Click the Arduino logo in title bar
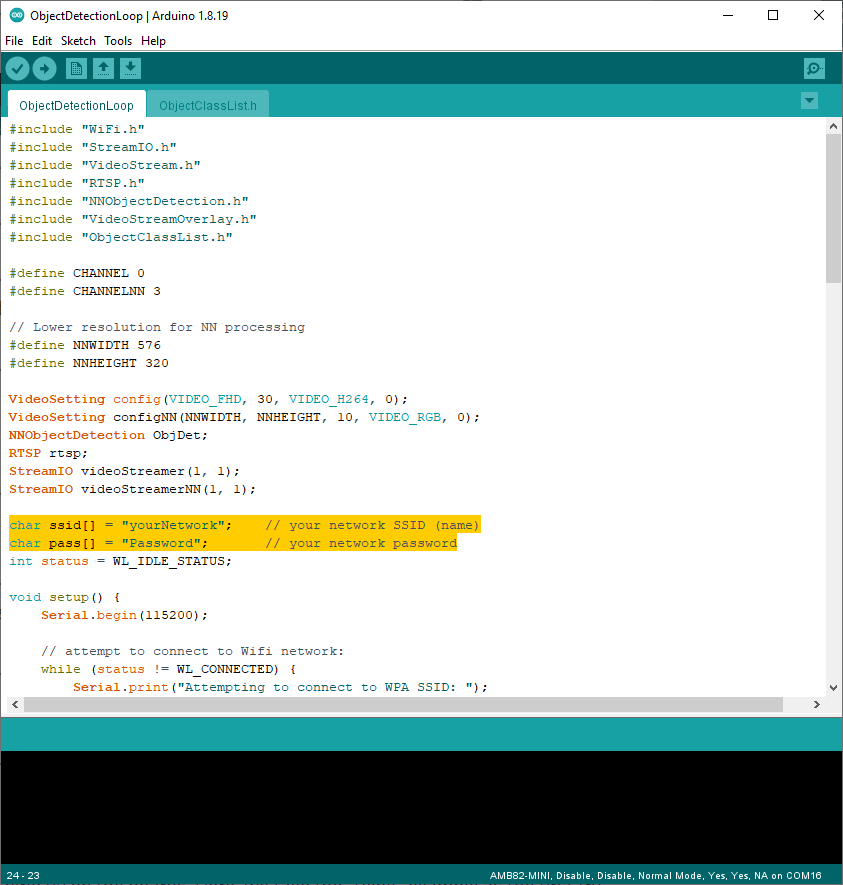The height and width of the screenshot is (885, 843). click(17, 15)
